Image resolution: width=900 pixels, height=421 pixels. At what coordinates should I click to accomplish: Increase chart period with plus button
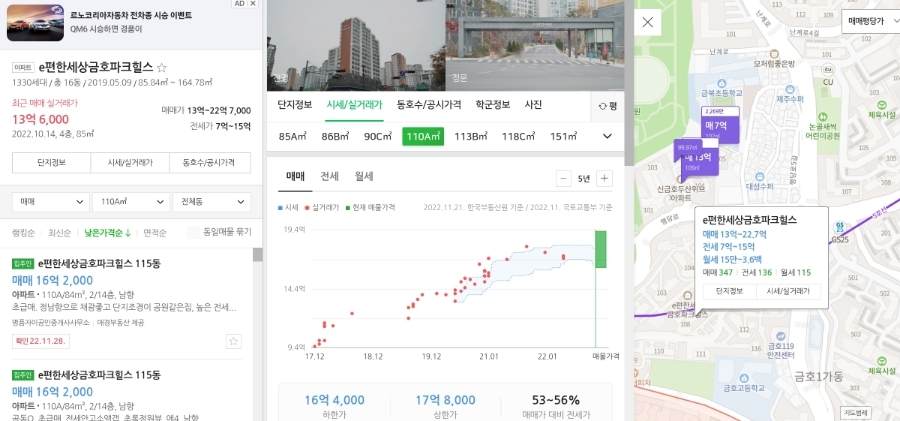click(604, 179)
